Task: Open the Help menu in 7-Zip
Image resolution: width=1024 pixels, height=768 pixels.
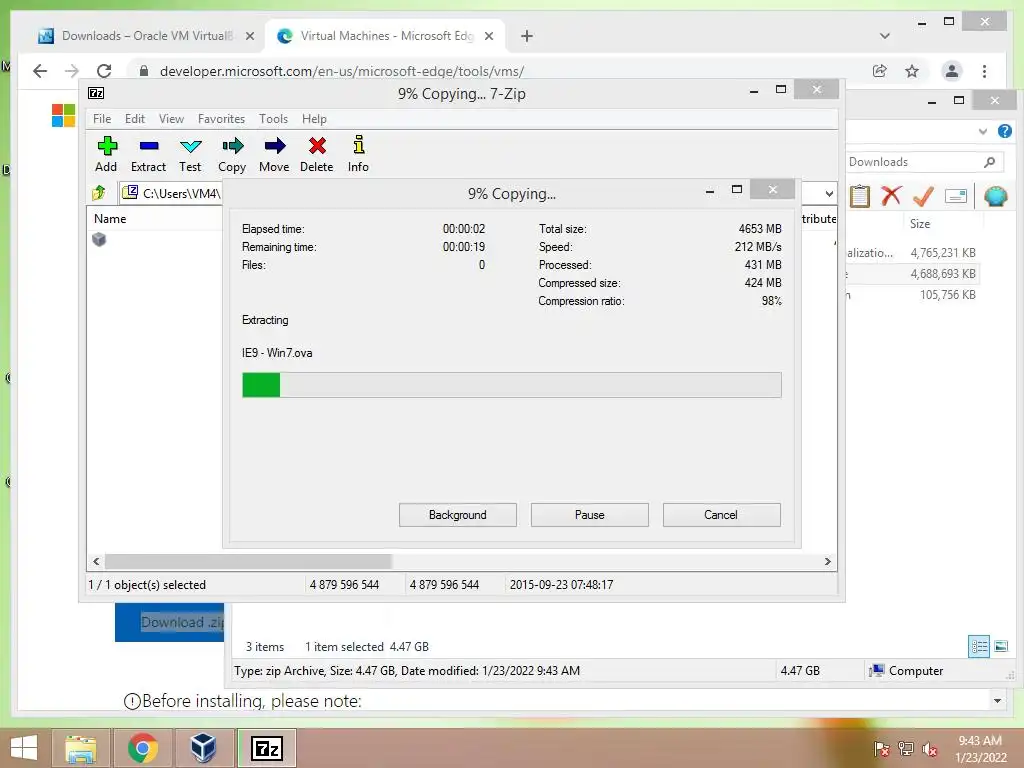Action: pyautogui.click(x=314, y=119)
